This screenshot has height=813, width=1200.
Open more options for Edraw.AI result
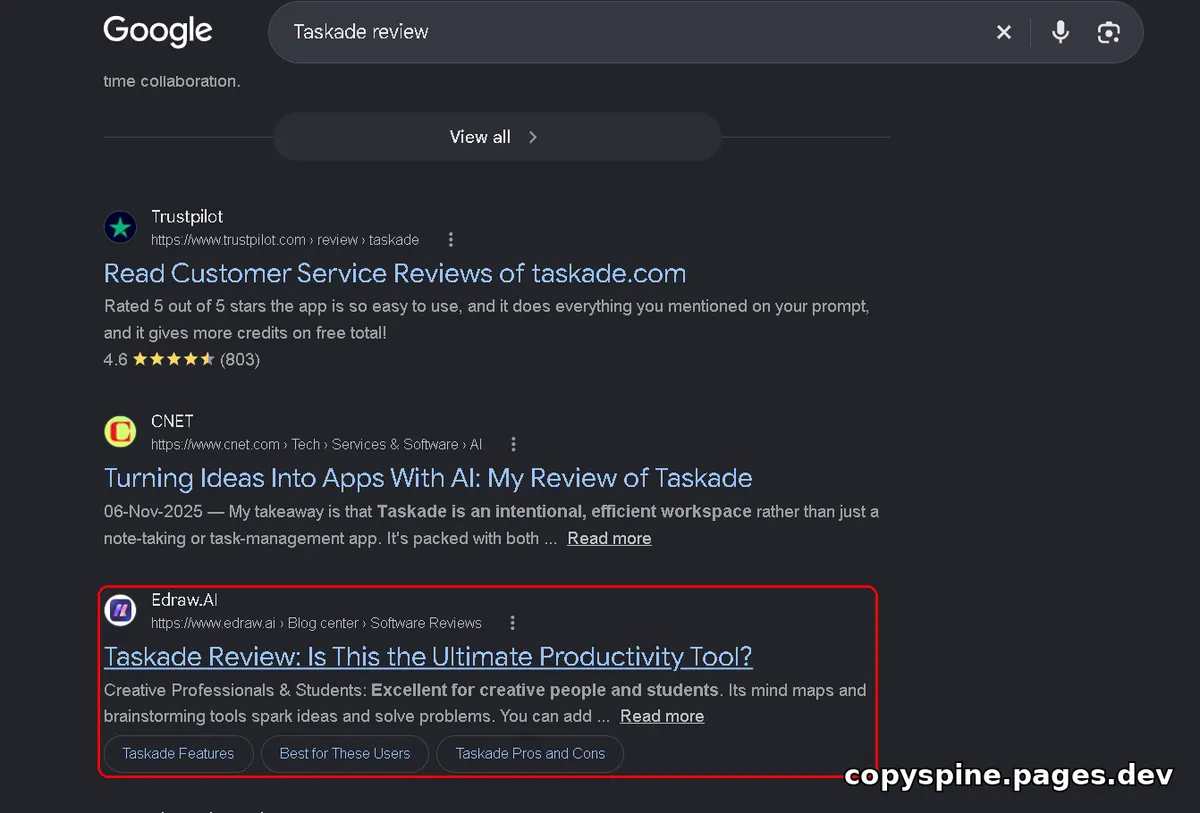point(513,623)
